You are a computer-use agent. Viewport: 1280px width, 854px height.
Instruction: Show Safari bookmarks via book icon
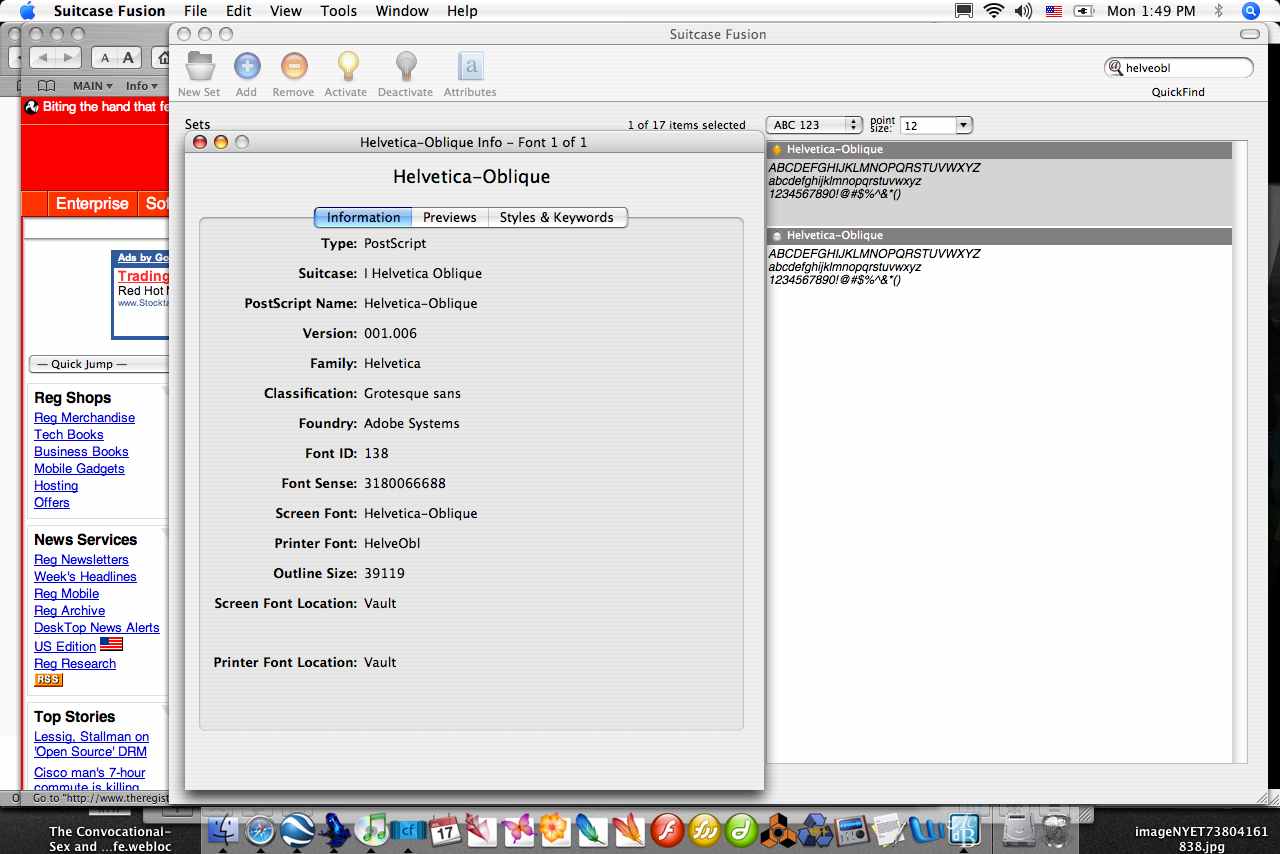tap(46, 86)
